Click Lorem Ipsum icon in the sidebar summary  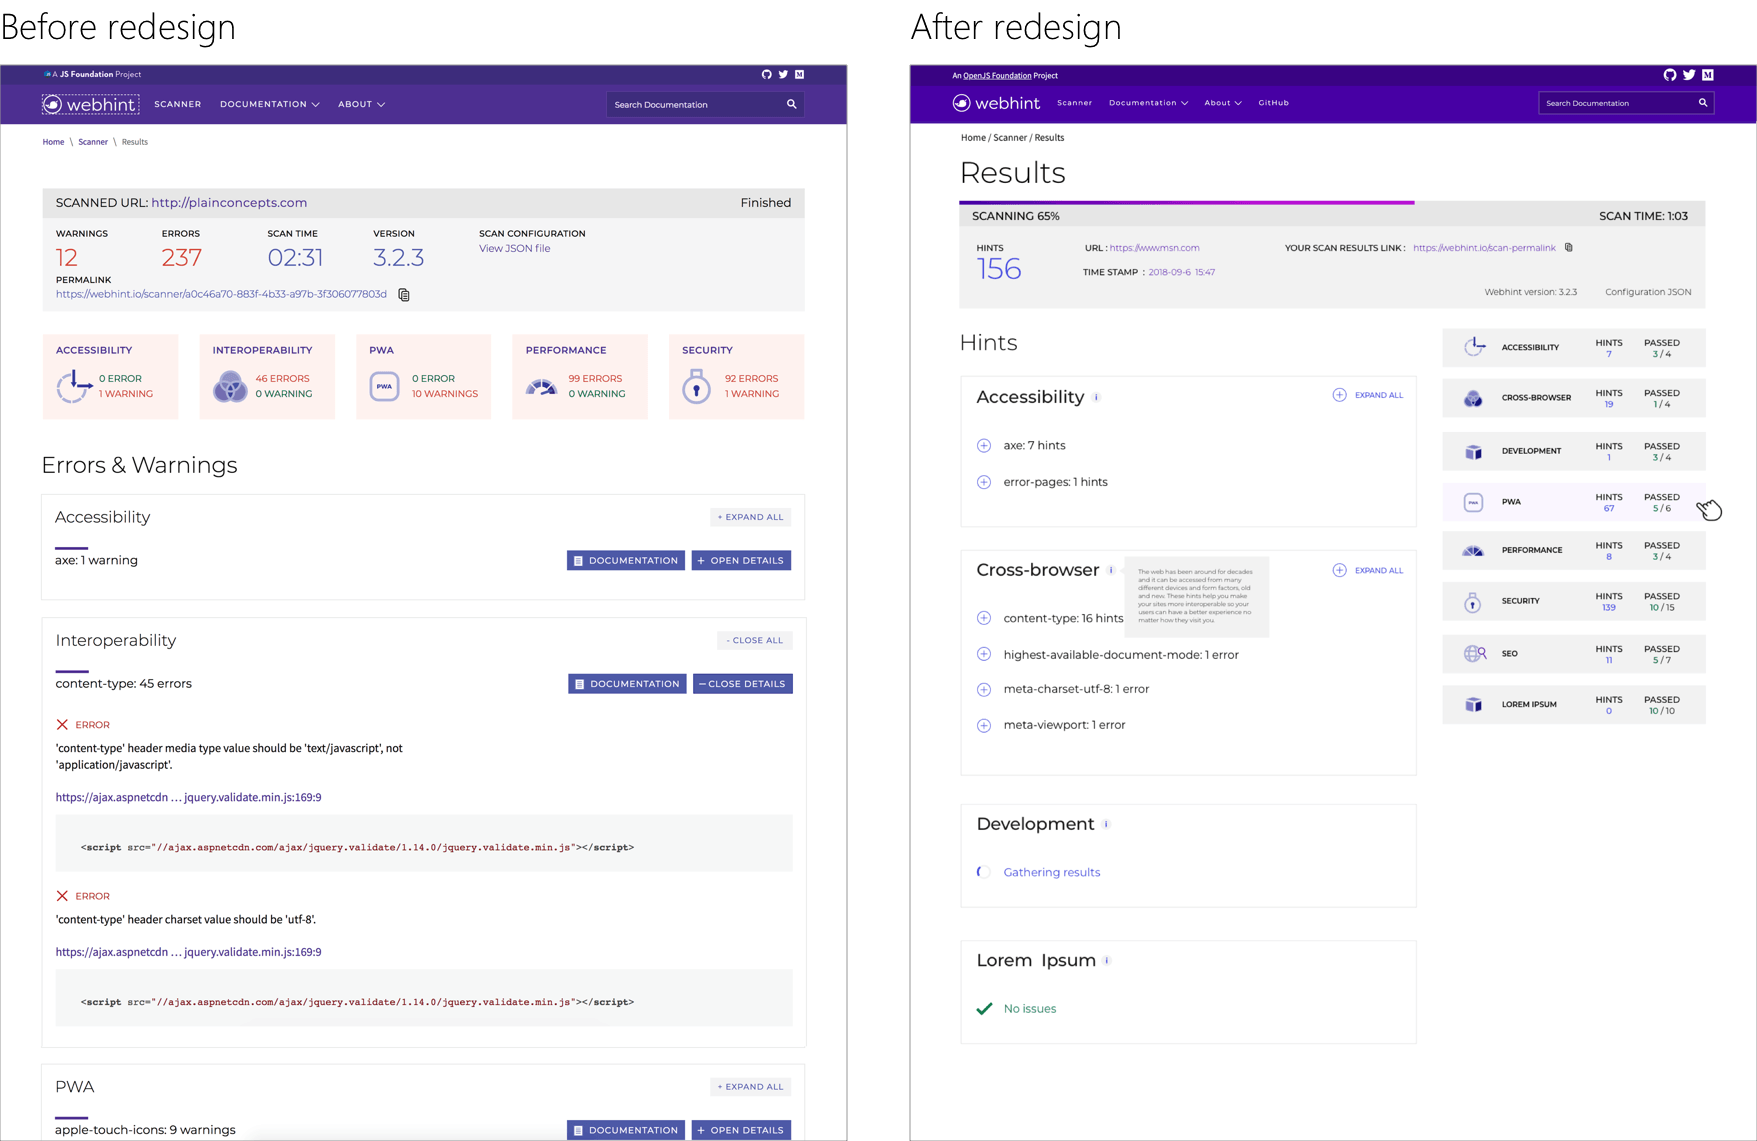pos(1473,704)
